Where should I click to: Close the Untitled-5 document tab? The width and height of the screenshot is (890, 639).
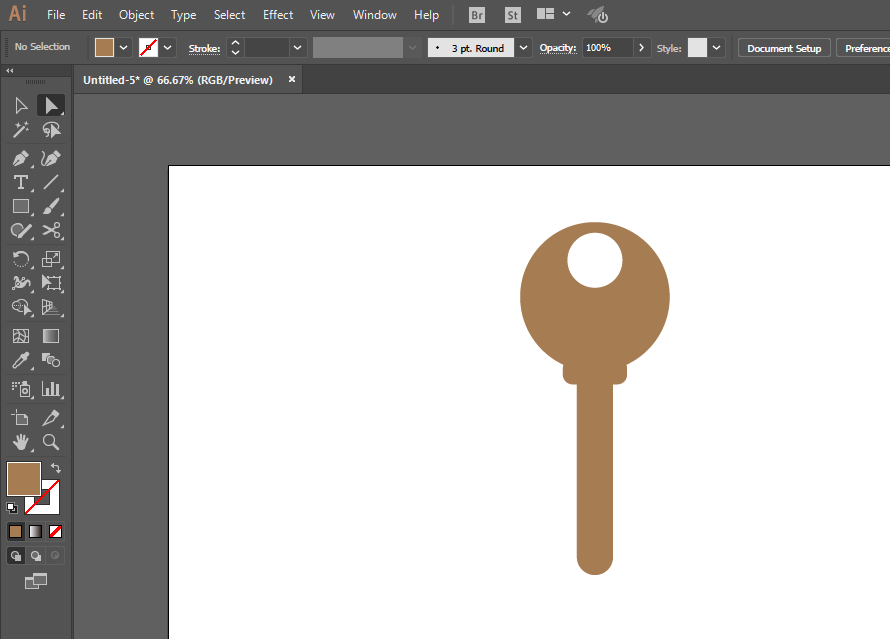pyautogui.click(x=292, y=80)
